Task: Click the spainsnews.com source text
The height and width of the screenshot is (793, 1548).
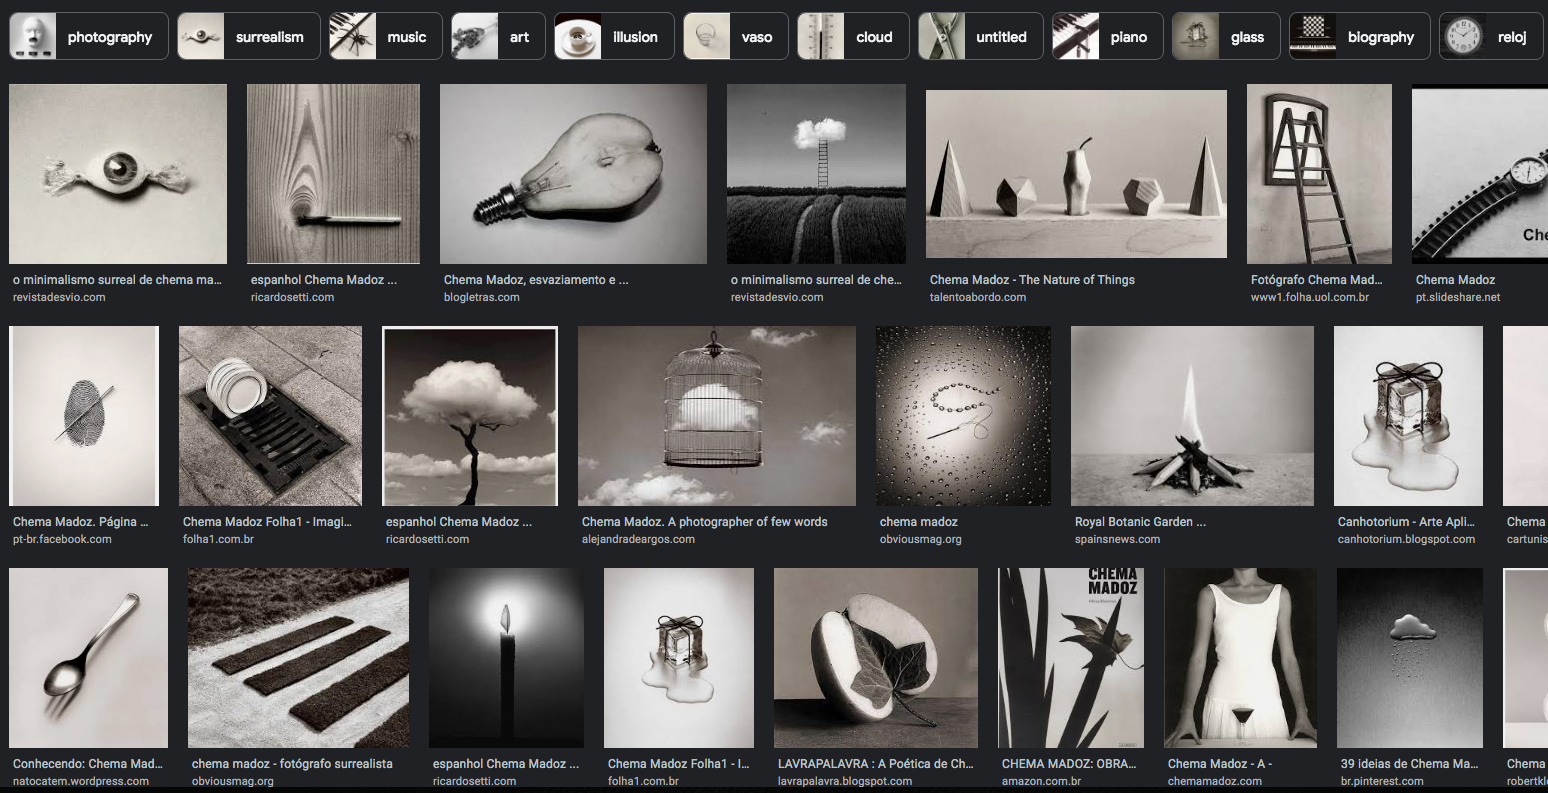Action: (1118, 539)
